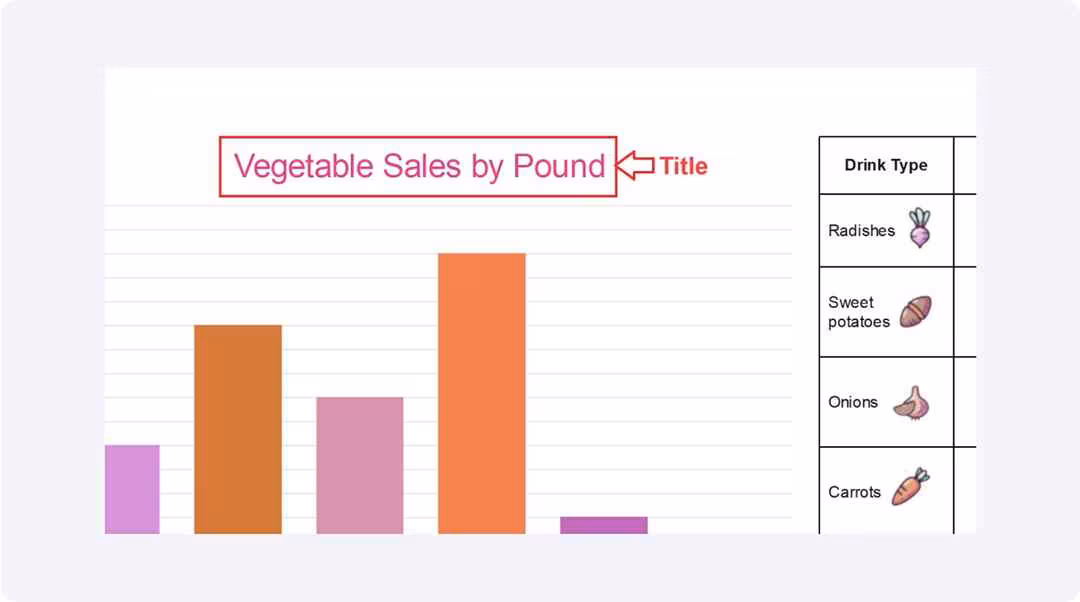The image size is (1080, 602).
Task: Select the "Vegetable Sales by Pound" chart title
Action: [419, 166]
